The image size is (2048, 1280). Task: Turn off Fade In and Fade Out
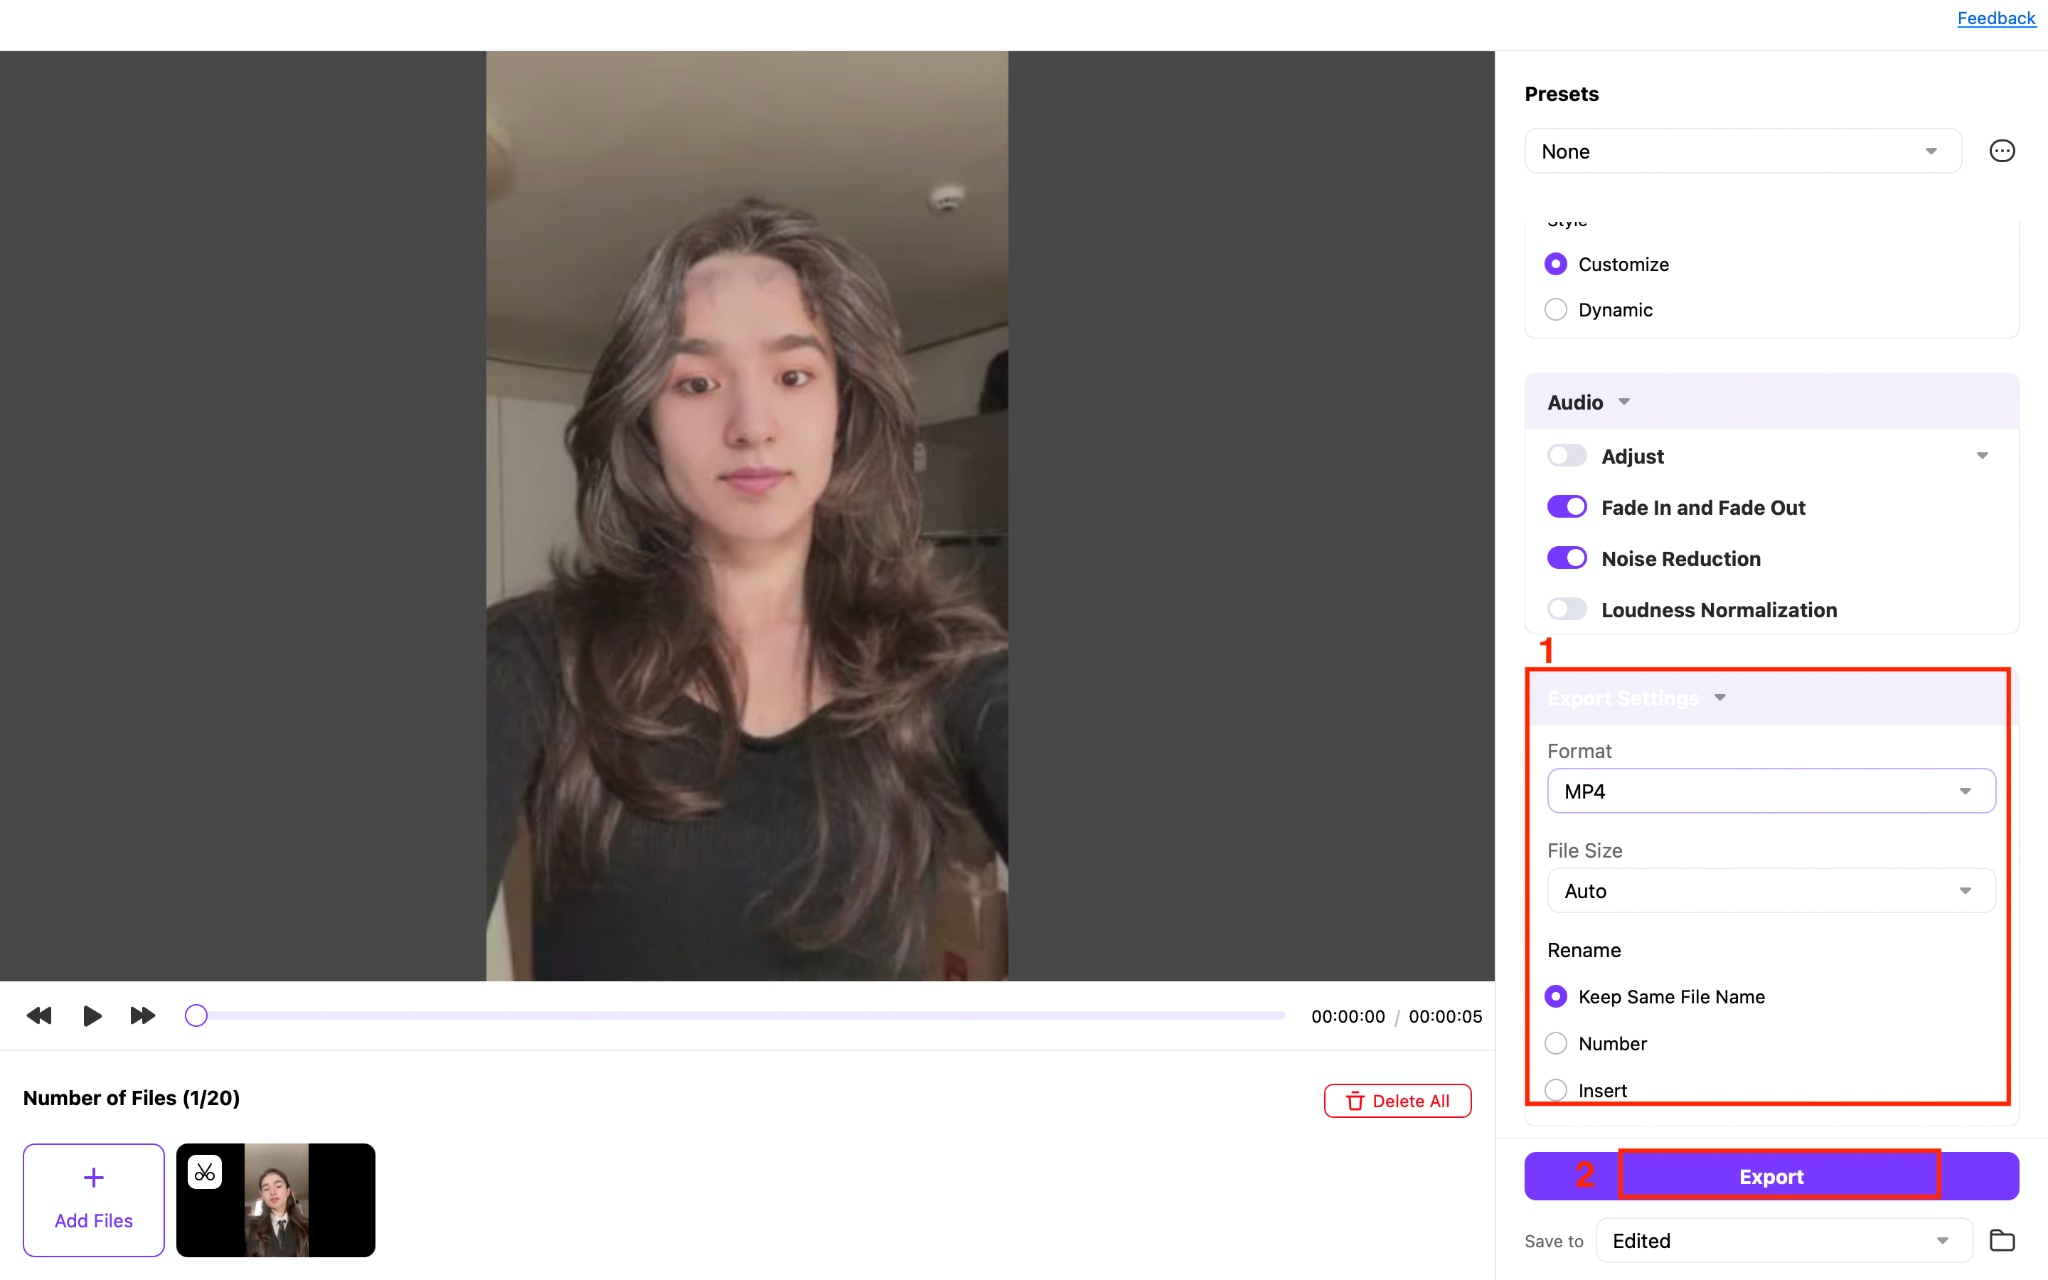[1567, 507]
